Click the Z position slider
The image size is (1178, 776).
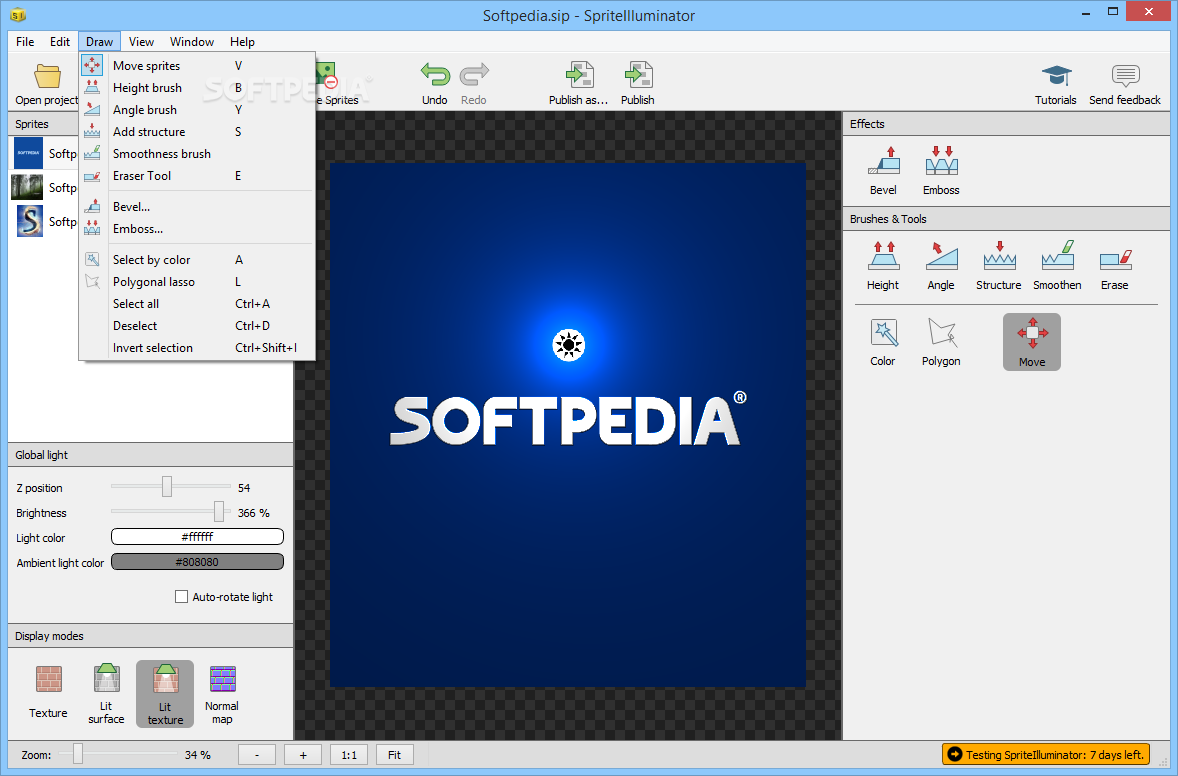coord(171,487)
